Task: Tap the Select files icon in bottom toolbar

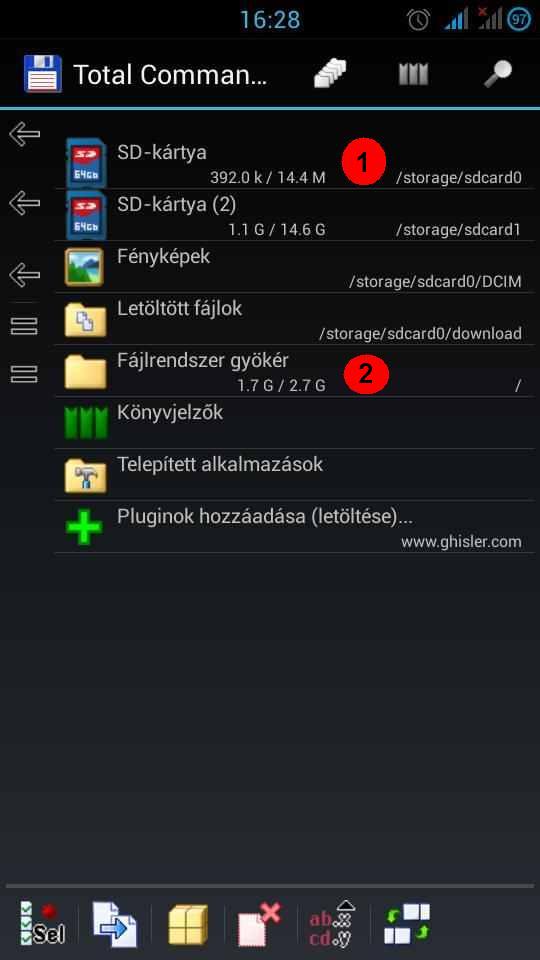Action: (42, 924)
